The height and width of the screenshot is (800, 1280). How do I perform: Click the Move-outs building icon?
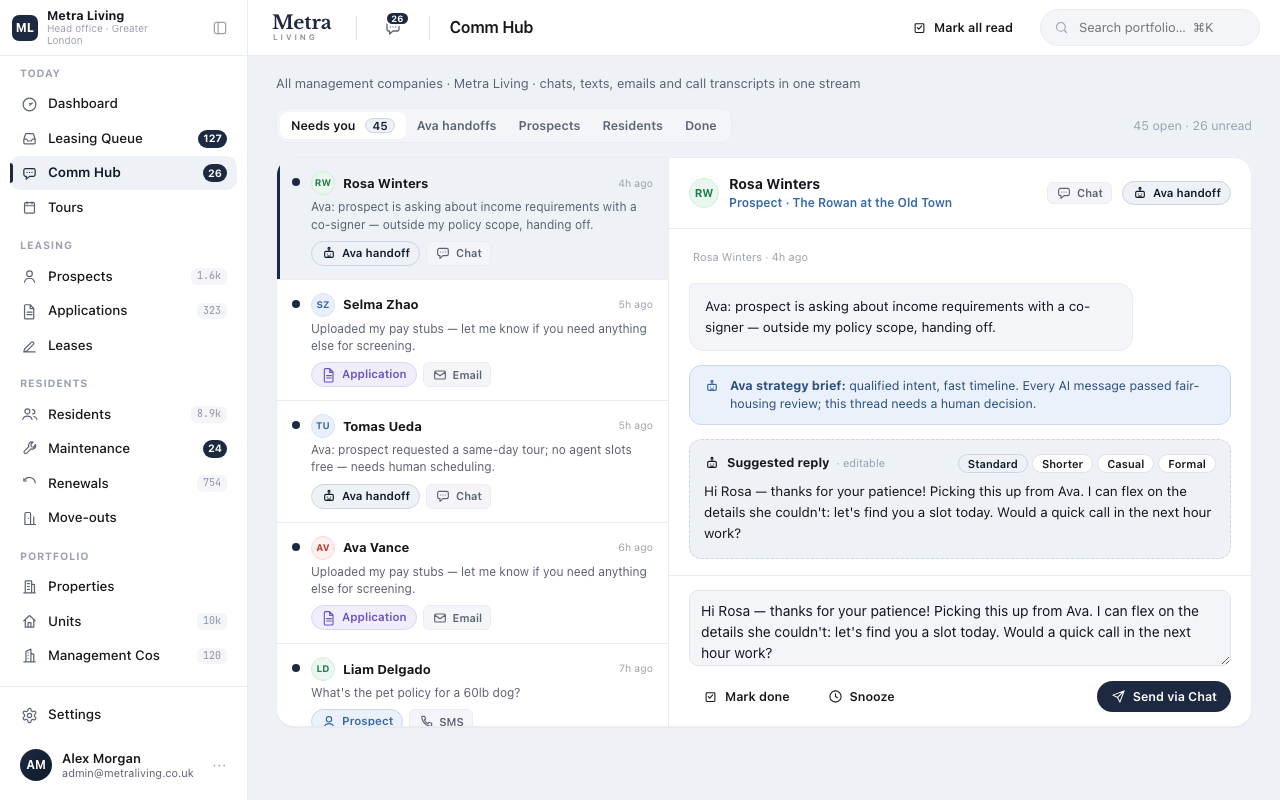point(30,518)
